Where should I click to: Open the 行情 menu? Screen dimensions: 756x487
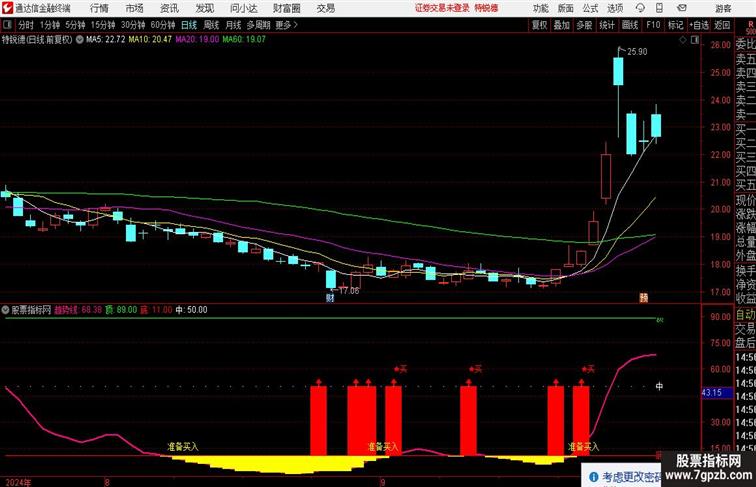(x=99, y=8)
